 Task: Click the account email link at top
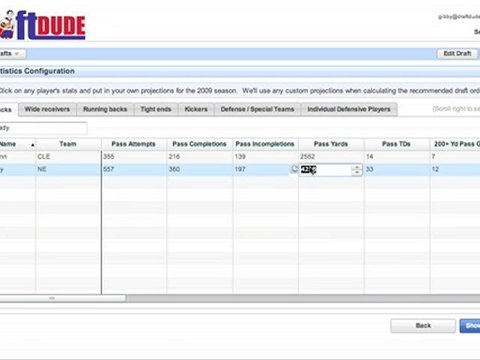[x=459, y=17]
